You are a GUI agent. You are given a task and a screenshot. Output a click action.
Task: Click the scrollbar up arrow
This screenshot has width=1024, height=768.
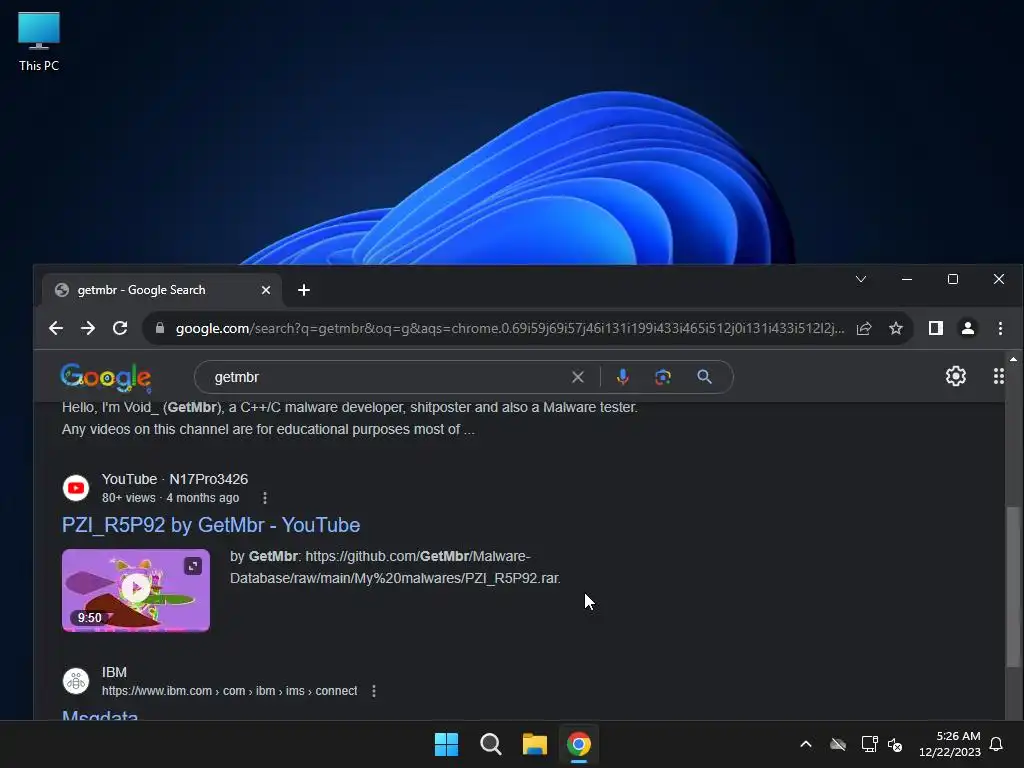pos(1013,359)
